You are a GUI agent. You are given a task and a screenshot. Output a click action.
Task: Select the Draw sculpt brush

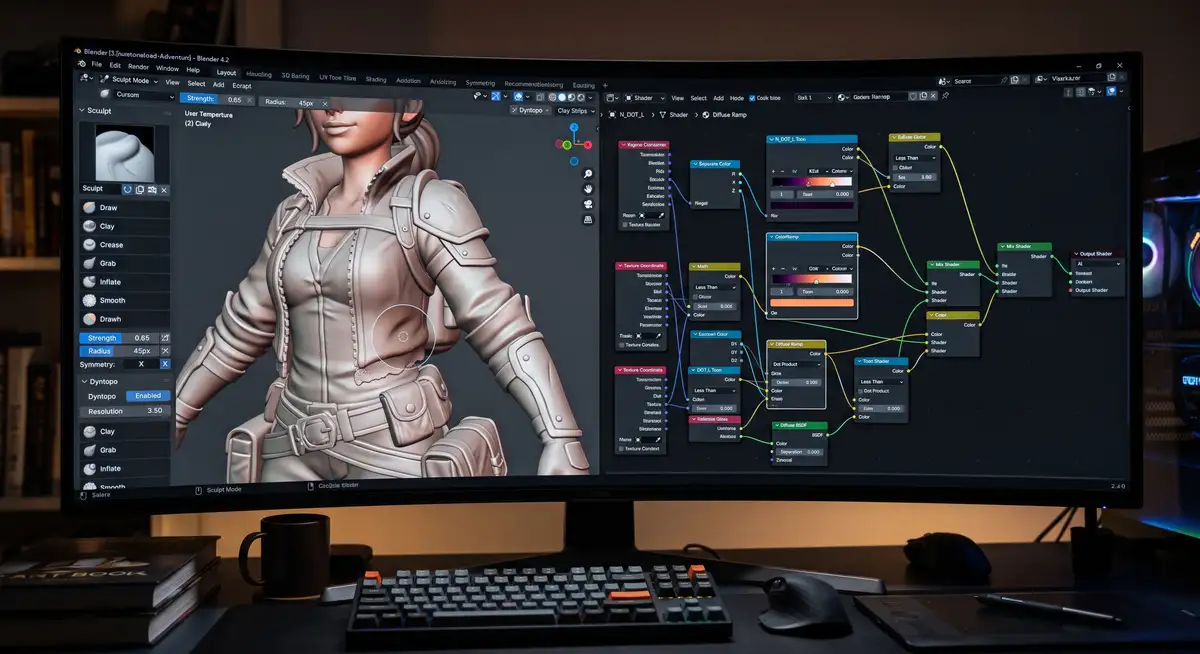tap(124, 208)
